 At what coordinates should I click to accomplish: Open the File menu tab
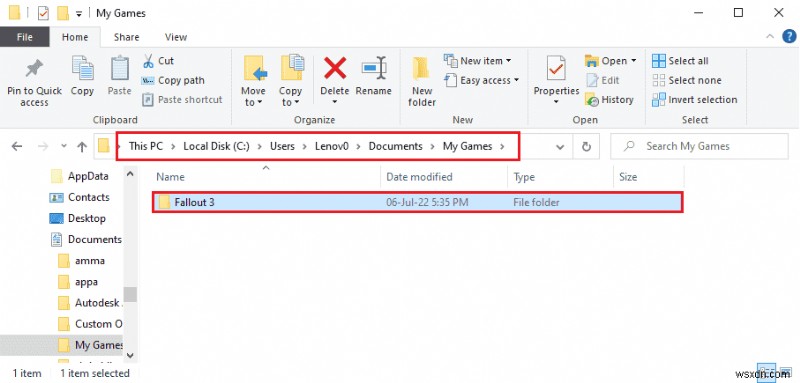[24, 37]
